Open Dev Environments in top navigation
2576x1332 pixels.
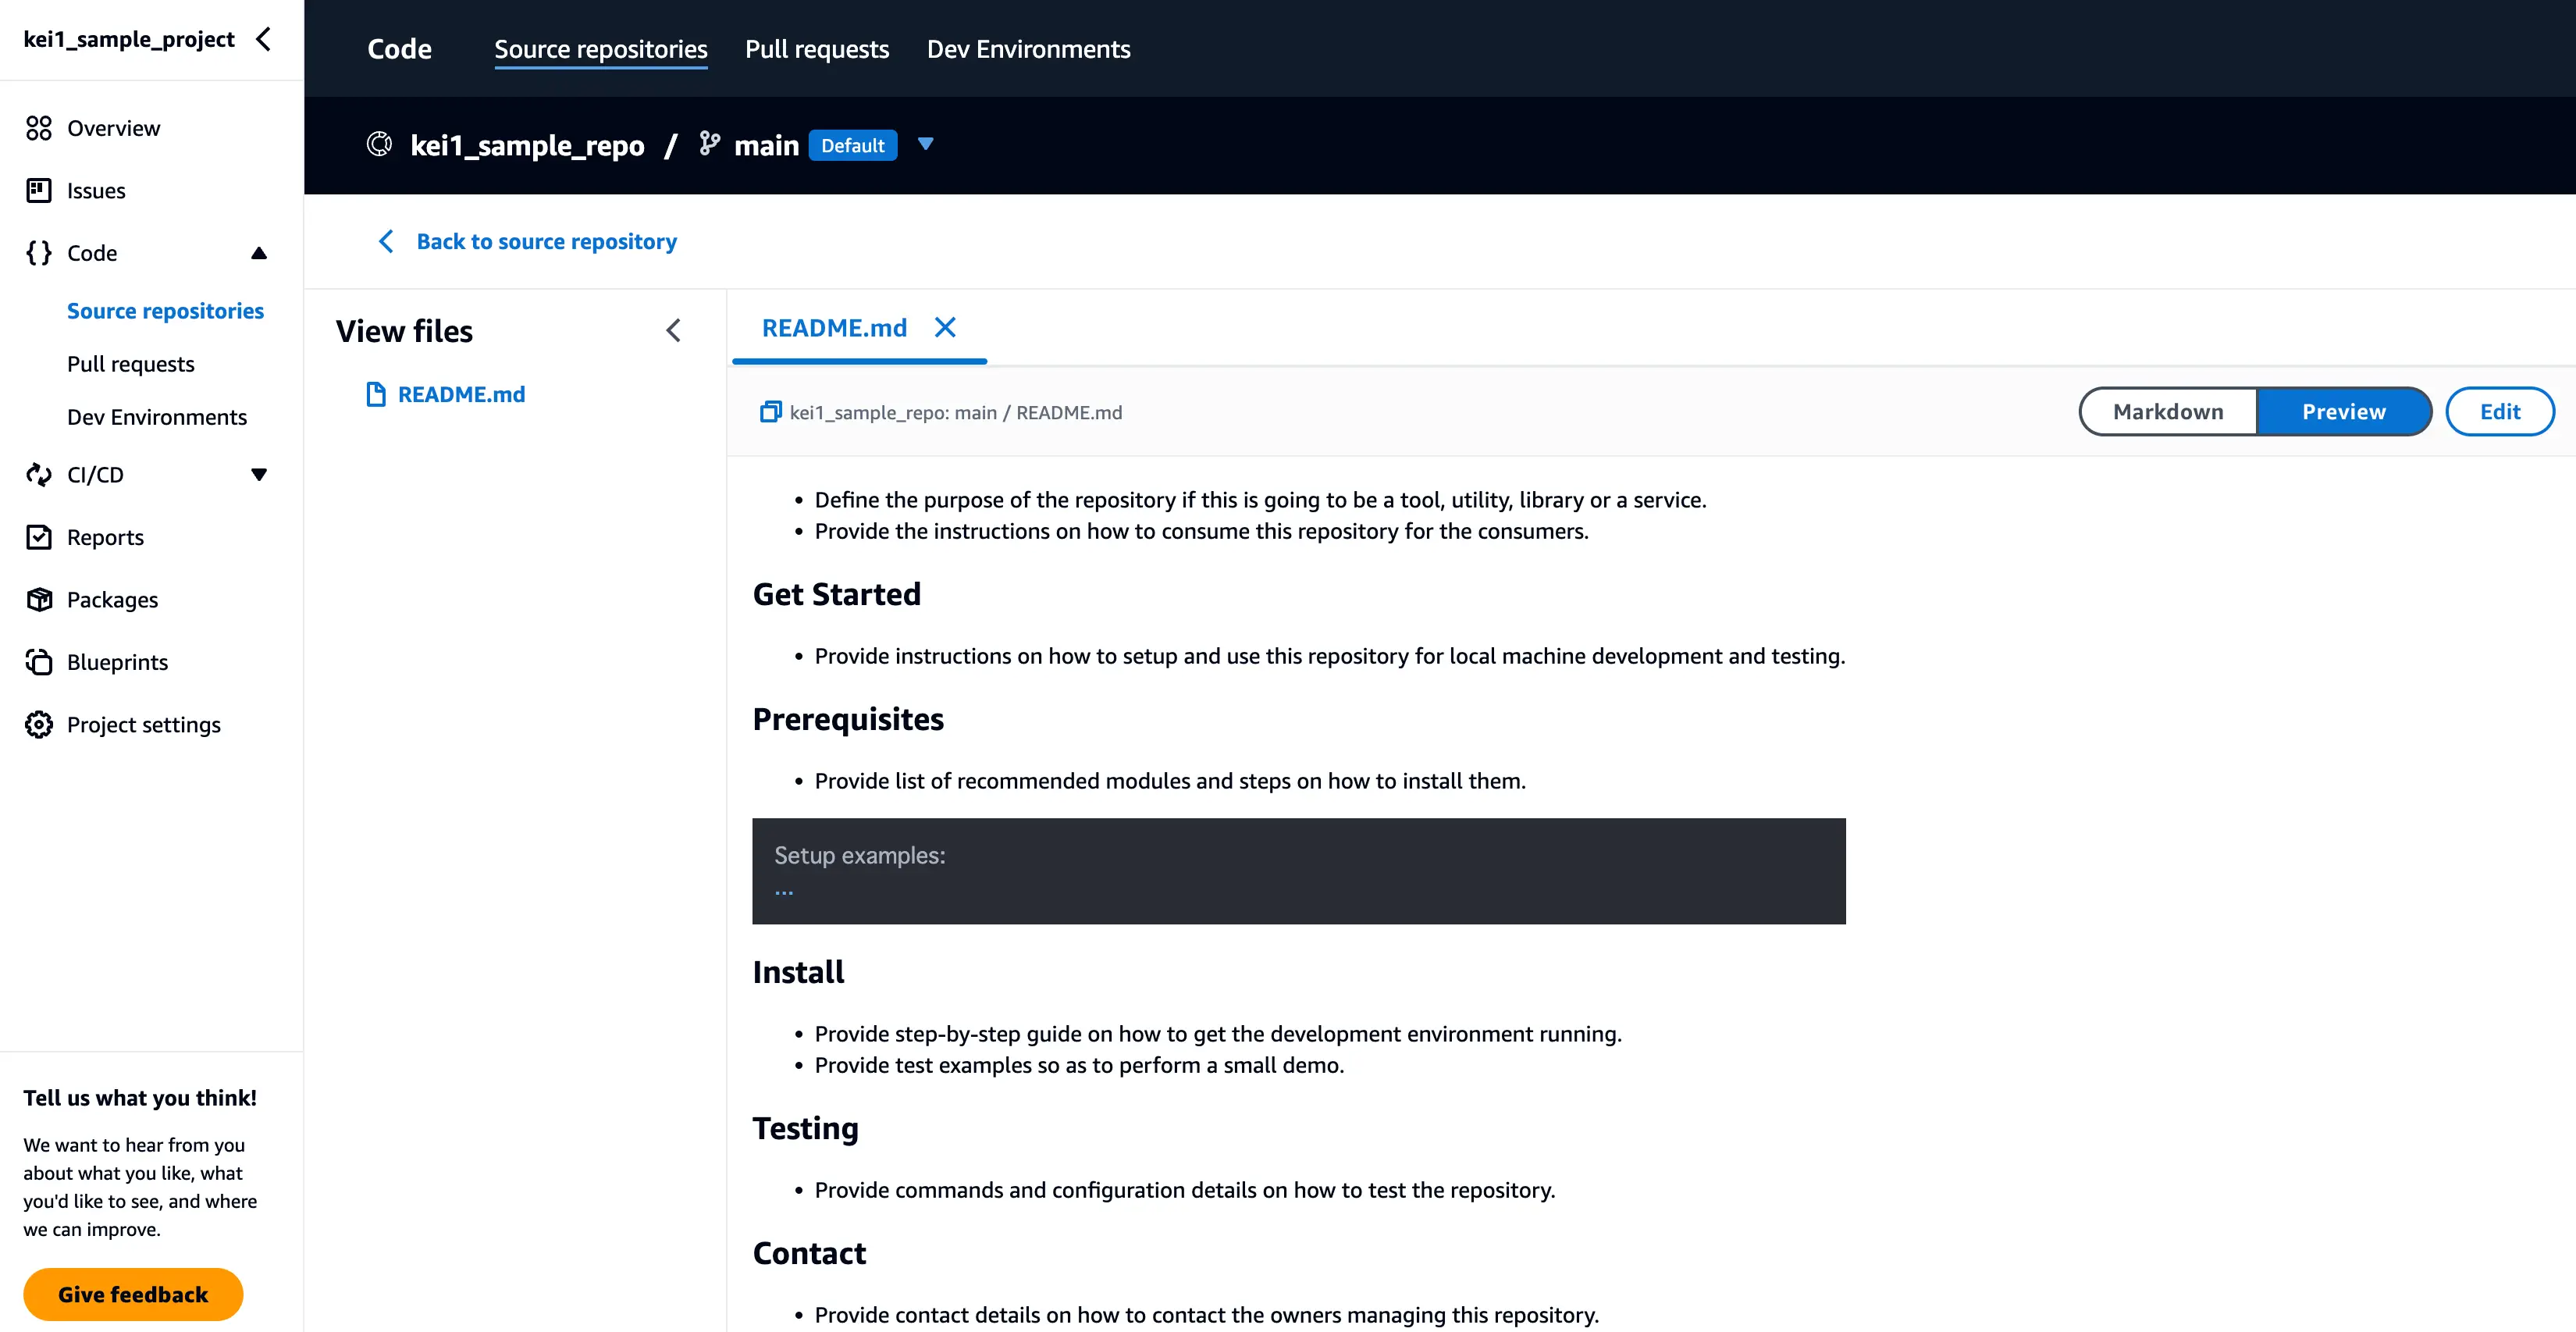pyautogui.click(x=1029, y=49)
